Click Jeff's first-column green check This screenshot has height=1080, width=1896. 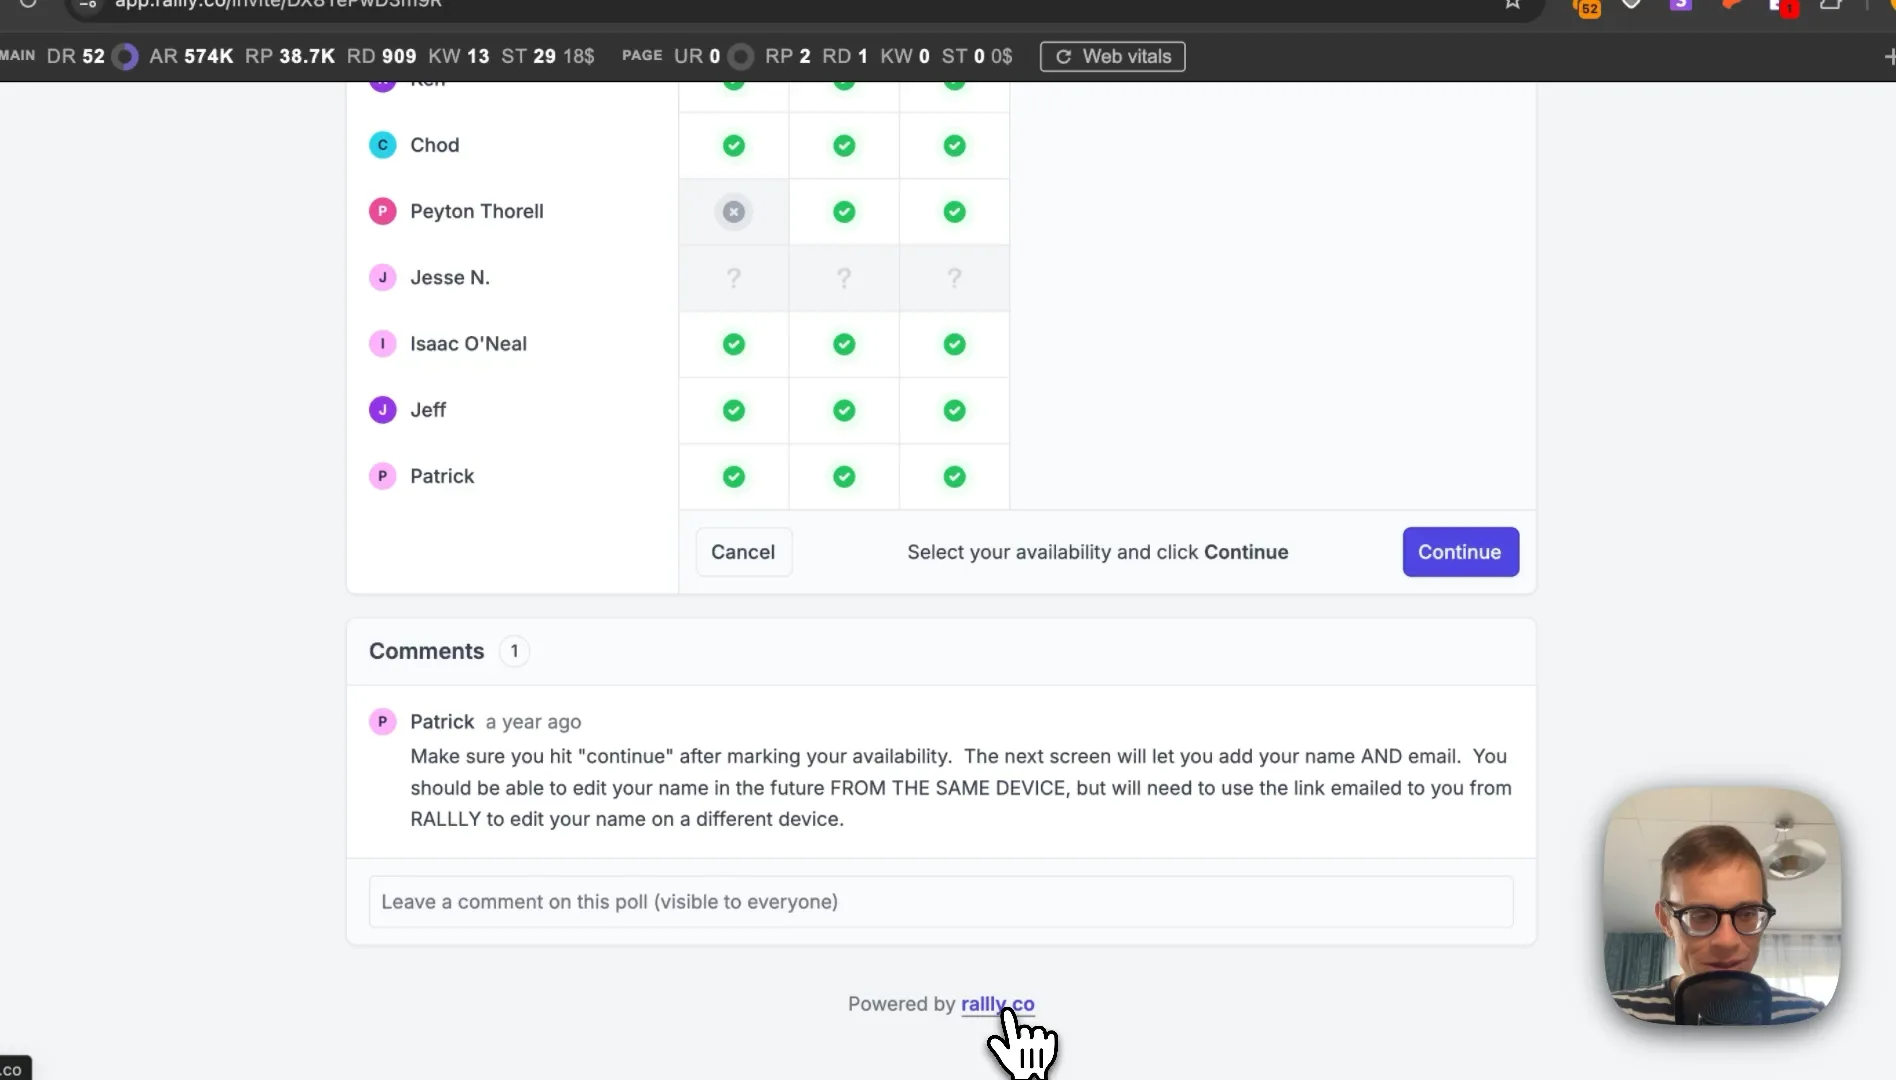(734, 410)
